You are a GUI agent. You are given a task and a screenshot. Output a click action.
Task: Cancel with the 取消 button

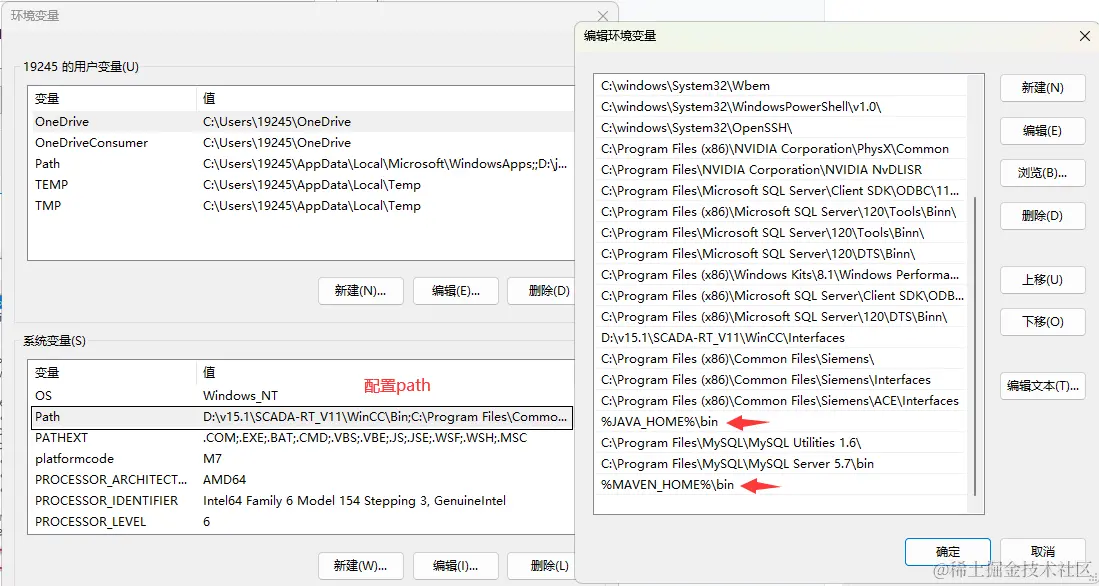click(1043, 552)
